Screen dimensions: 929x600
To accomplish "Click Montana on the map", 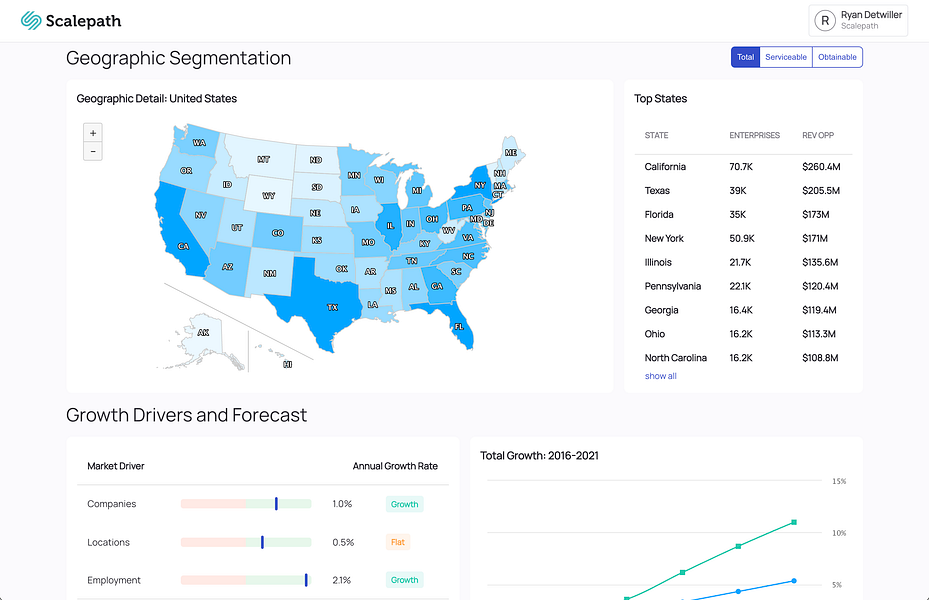I will pyautogui.click(x=261, y=157).
